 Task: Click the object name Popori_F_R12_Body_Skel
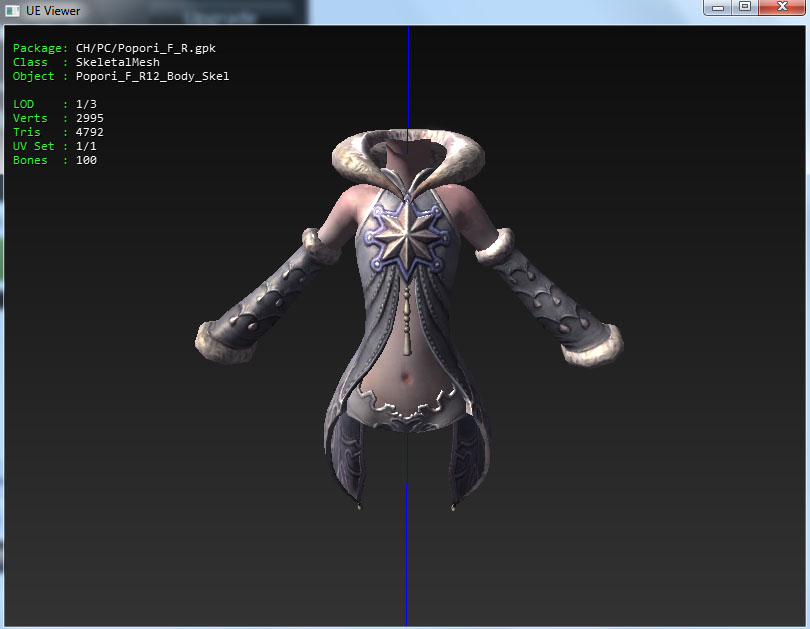click(152, 76)
